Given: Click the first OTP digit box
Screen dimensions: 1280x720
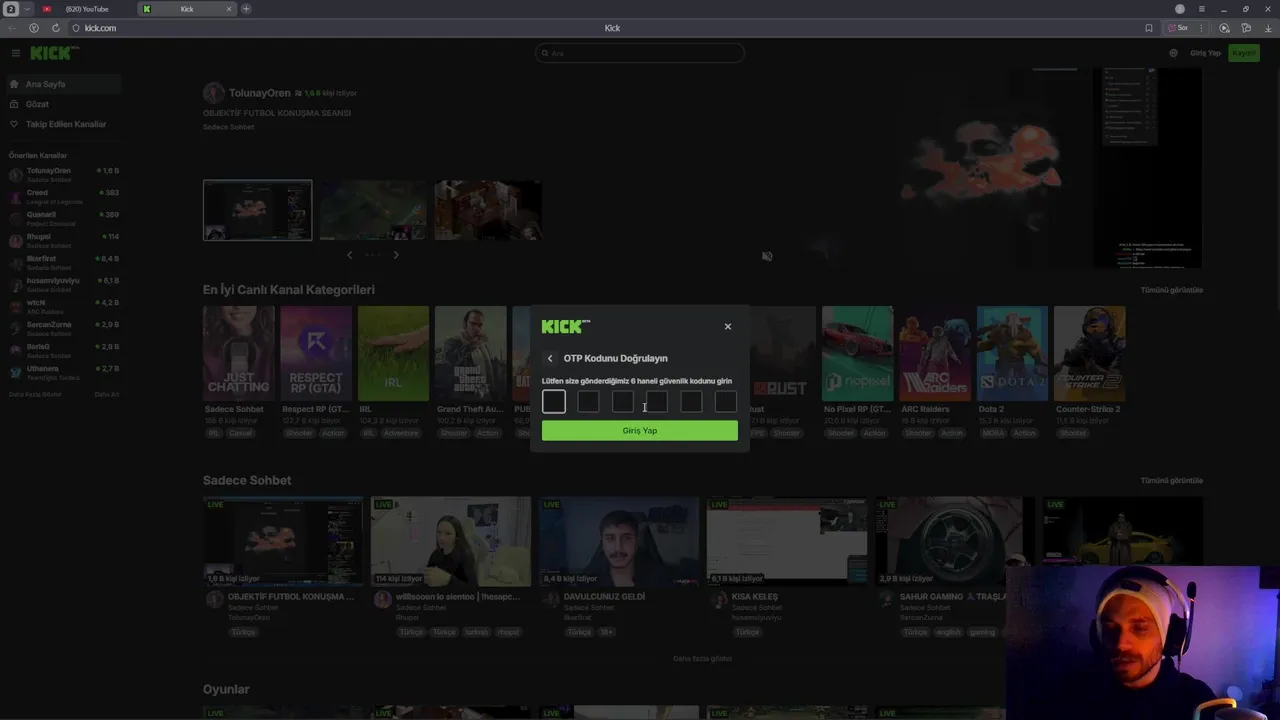Looking at the screenshot, I should coord(554,401).
